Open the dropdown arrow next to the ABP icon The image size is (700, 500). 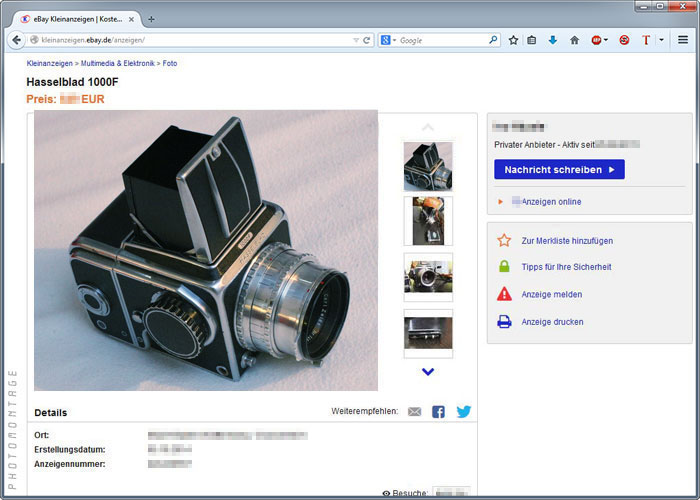point(606,40)
